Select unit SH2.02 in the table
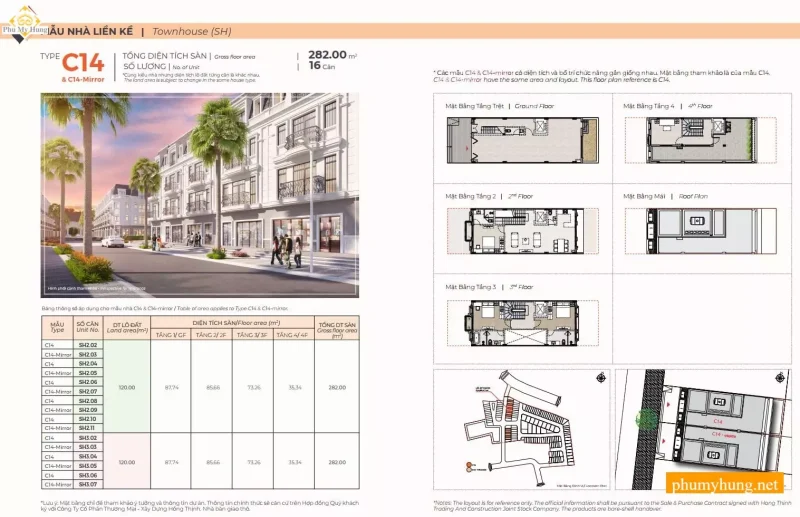Image resolution: width=800 pixels, height=517 pixels. click(x=87, y=346)
